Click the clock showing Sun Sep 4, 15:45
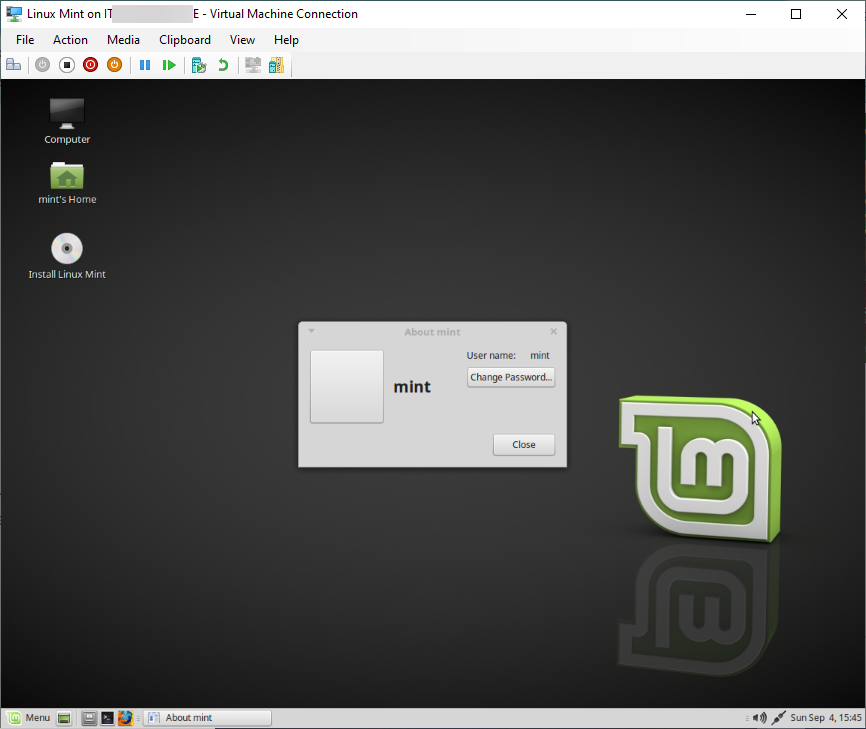 pyautogui.click(x=826, y=717)
